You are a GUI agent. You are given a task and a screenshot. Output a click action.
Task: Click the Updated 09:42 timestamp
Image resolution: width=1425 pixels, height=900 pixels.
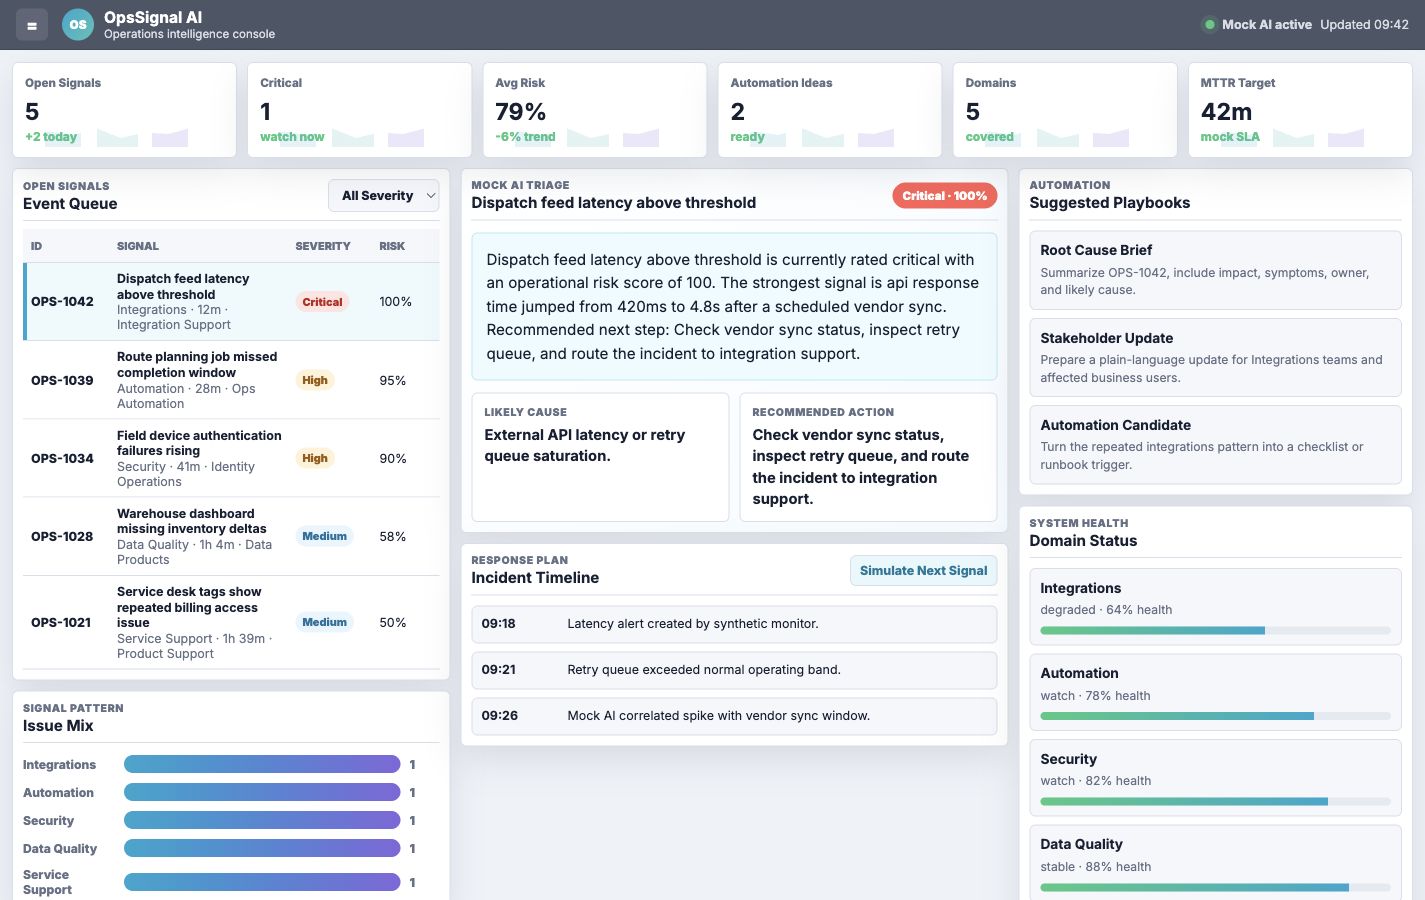1364,25
